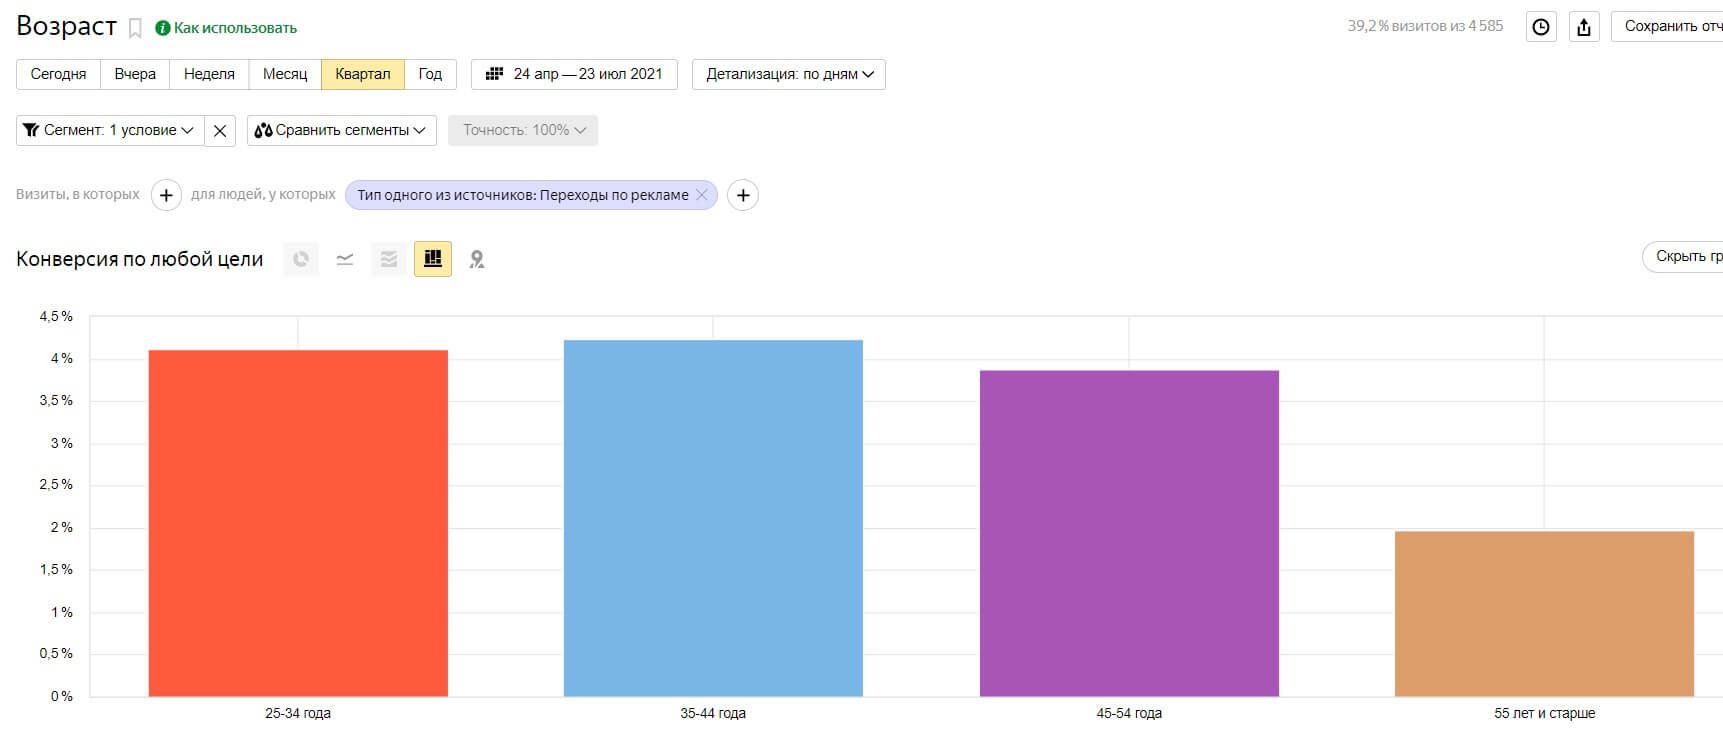Switch to line chart view icon
The image size is (1723, 745).
[x=345, y=259]
